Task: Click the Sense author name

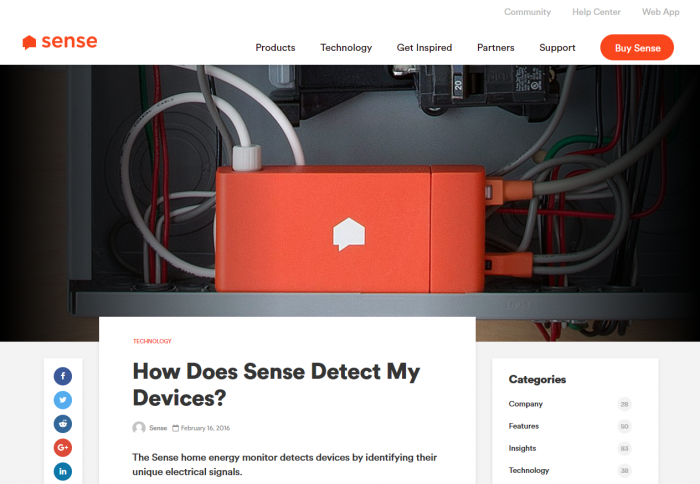Action: [158, 428]
